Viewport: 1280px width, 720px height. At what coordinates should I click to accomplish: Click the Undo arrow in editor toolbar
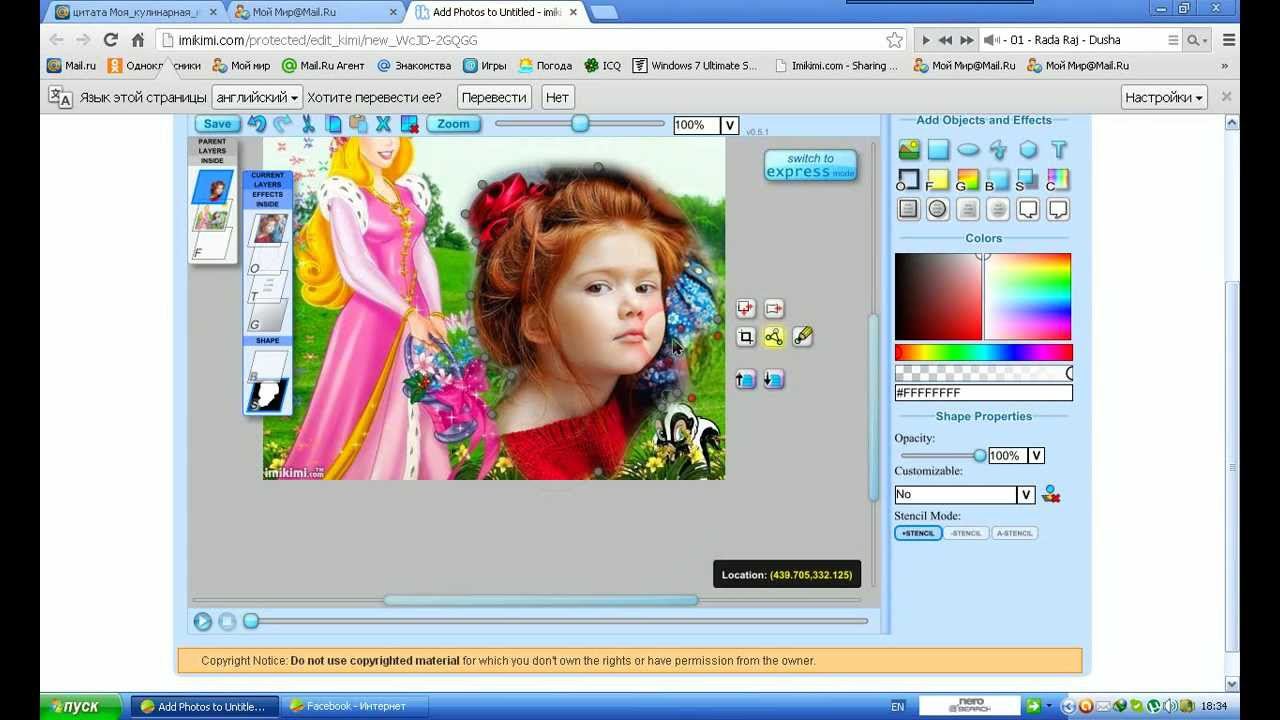coord(257,124)
